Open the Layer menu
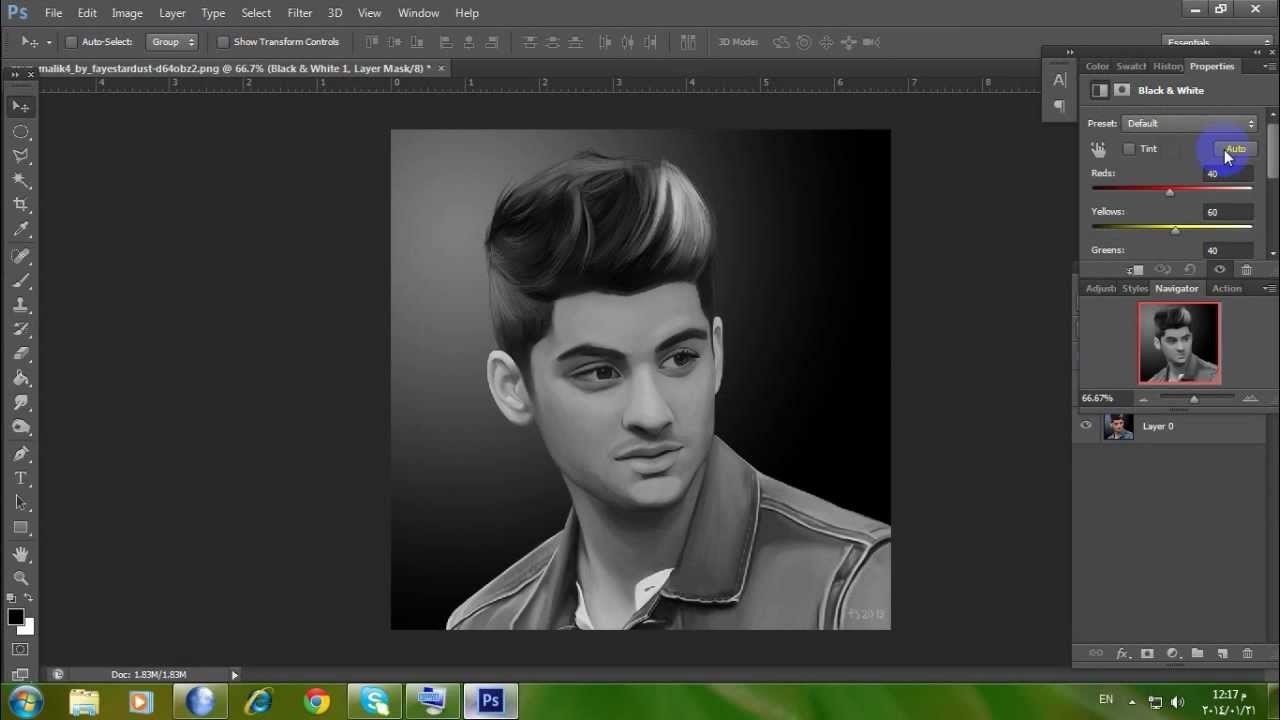Screen dimensions: 1280x720 172,13
